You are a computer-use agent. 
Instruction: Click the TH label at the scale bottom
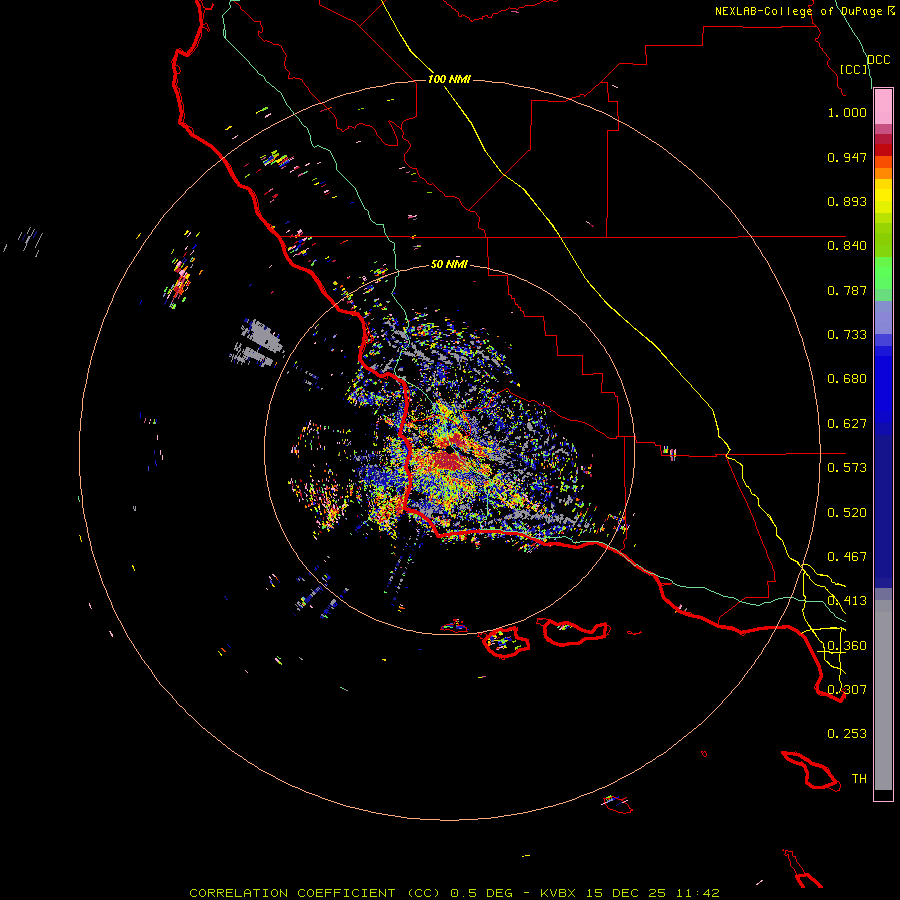pos(859,779)
